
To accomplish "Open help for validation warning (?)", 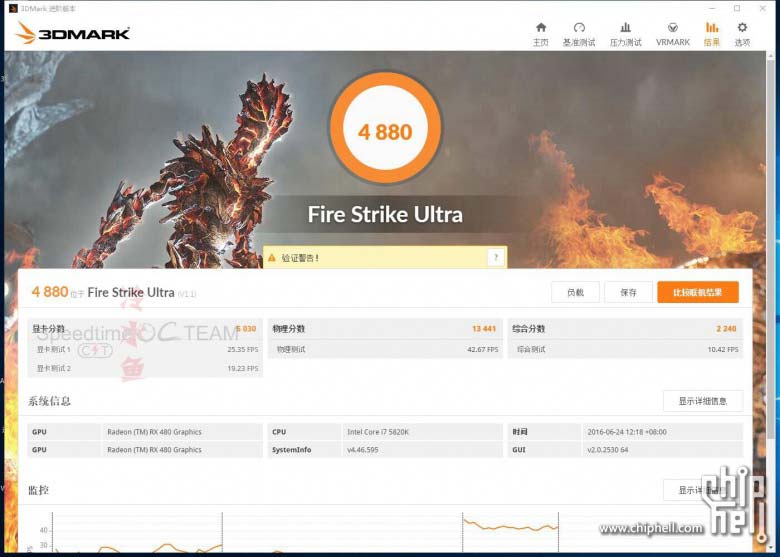I will (495, 258).
